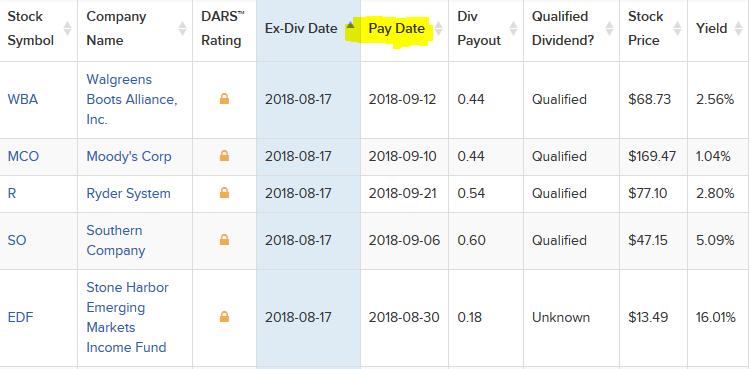The image size is (750, 369).
Task: Click the Ex-Div Date header label
Action: pos(301,29)
